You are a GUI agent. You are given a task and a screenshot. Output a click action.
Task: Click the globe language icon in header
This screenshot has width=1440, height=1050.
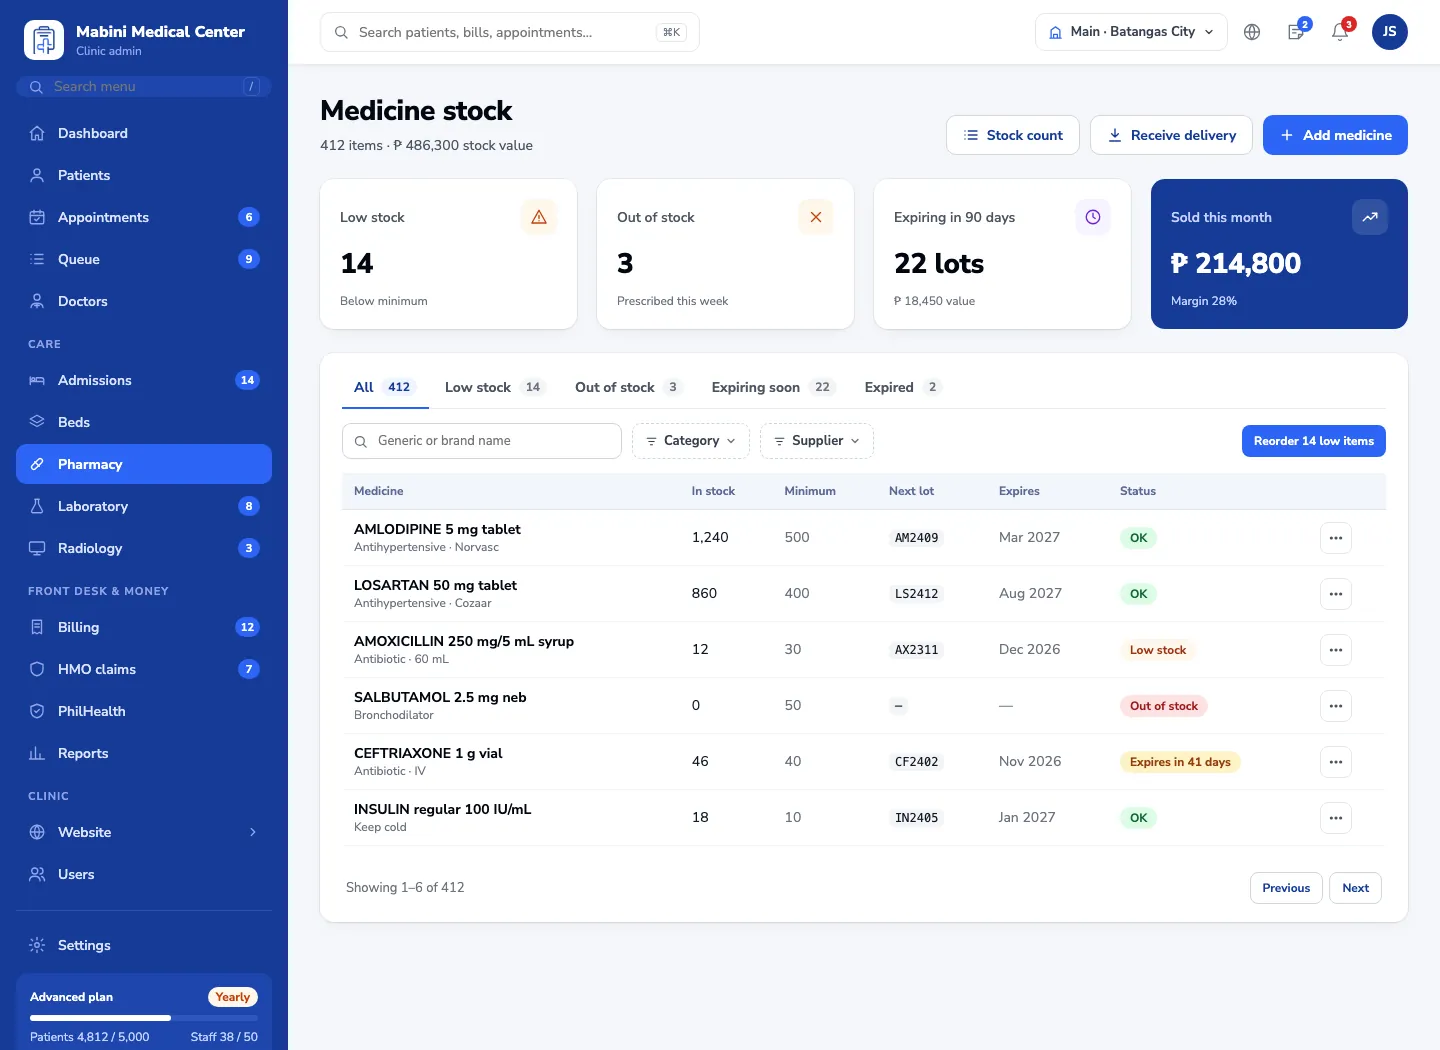click(1252, 32)
